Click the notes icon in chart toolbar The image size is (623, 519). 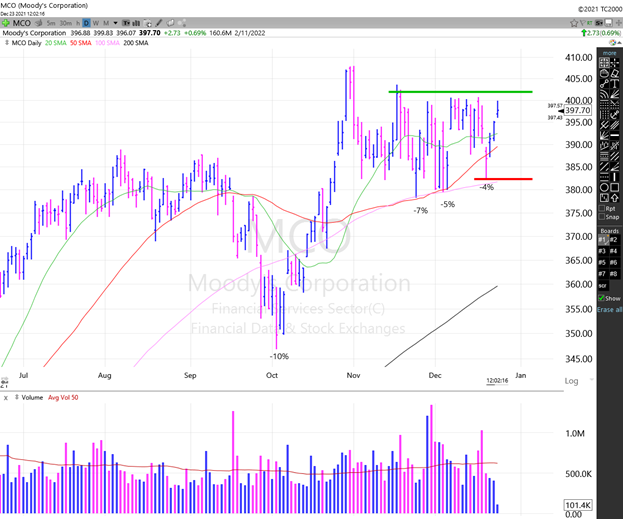pyautogui.click(x=170, y=23)
